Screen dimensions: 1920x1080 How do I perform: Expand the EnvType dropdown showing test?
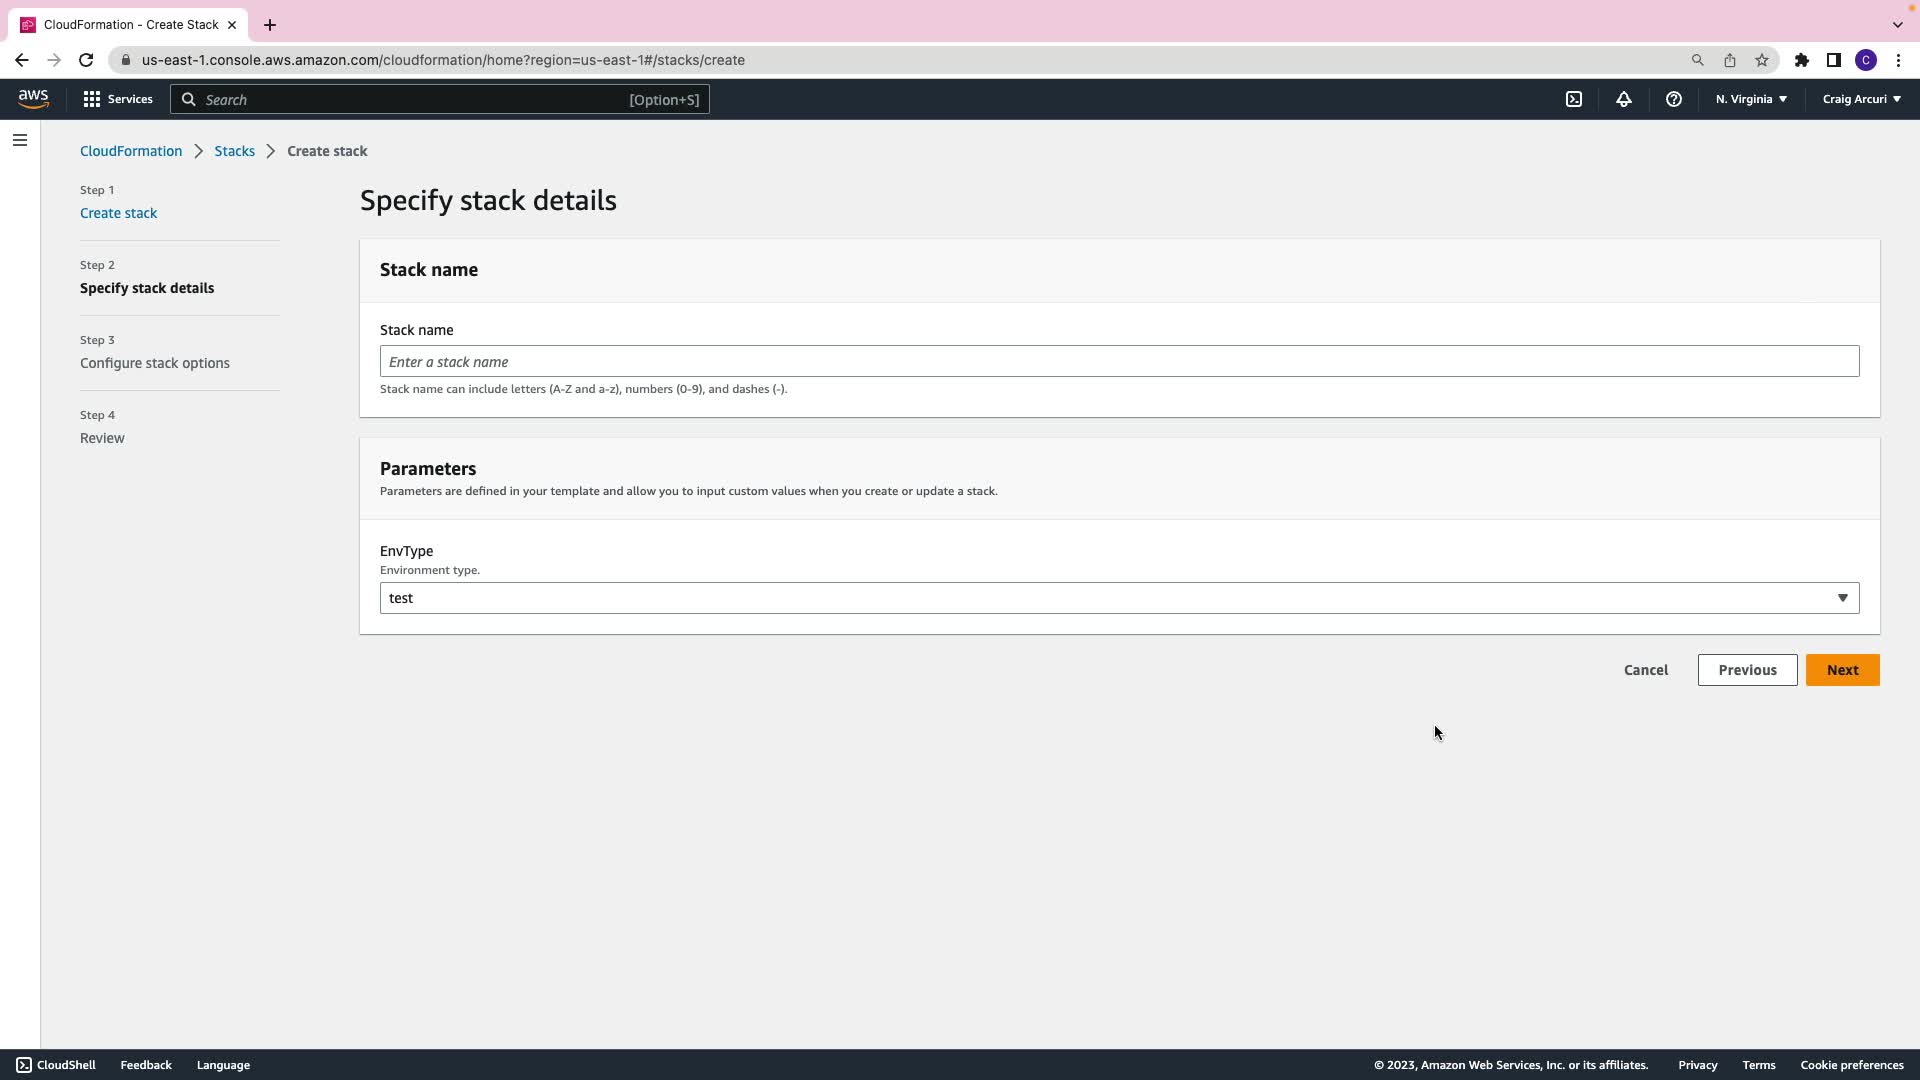[1119, 598]
